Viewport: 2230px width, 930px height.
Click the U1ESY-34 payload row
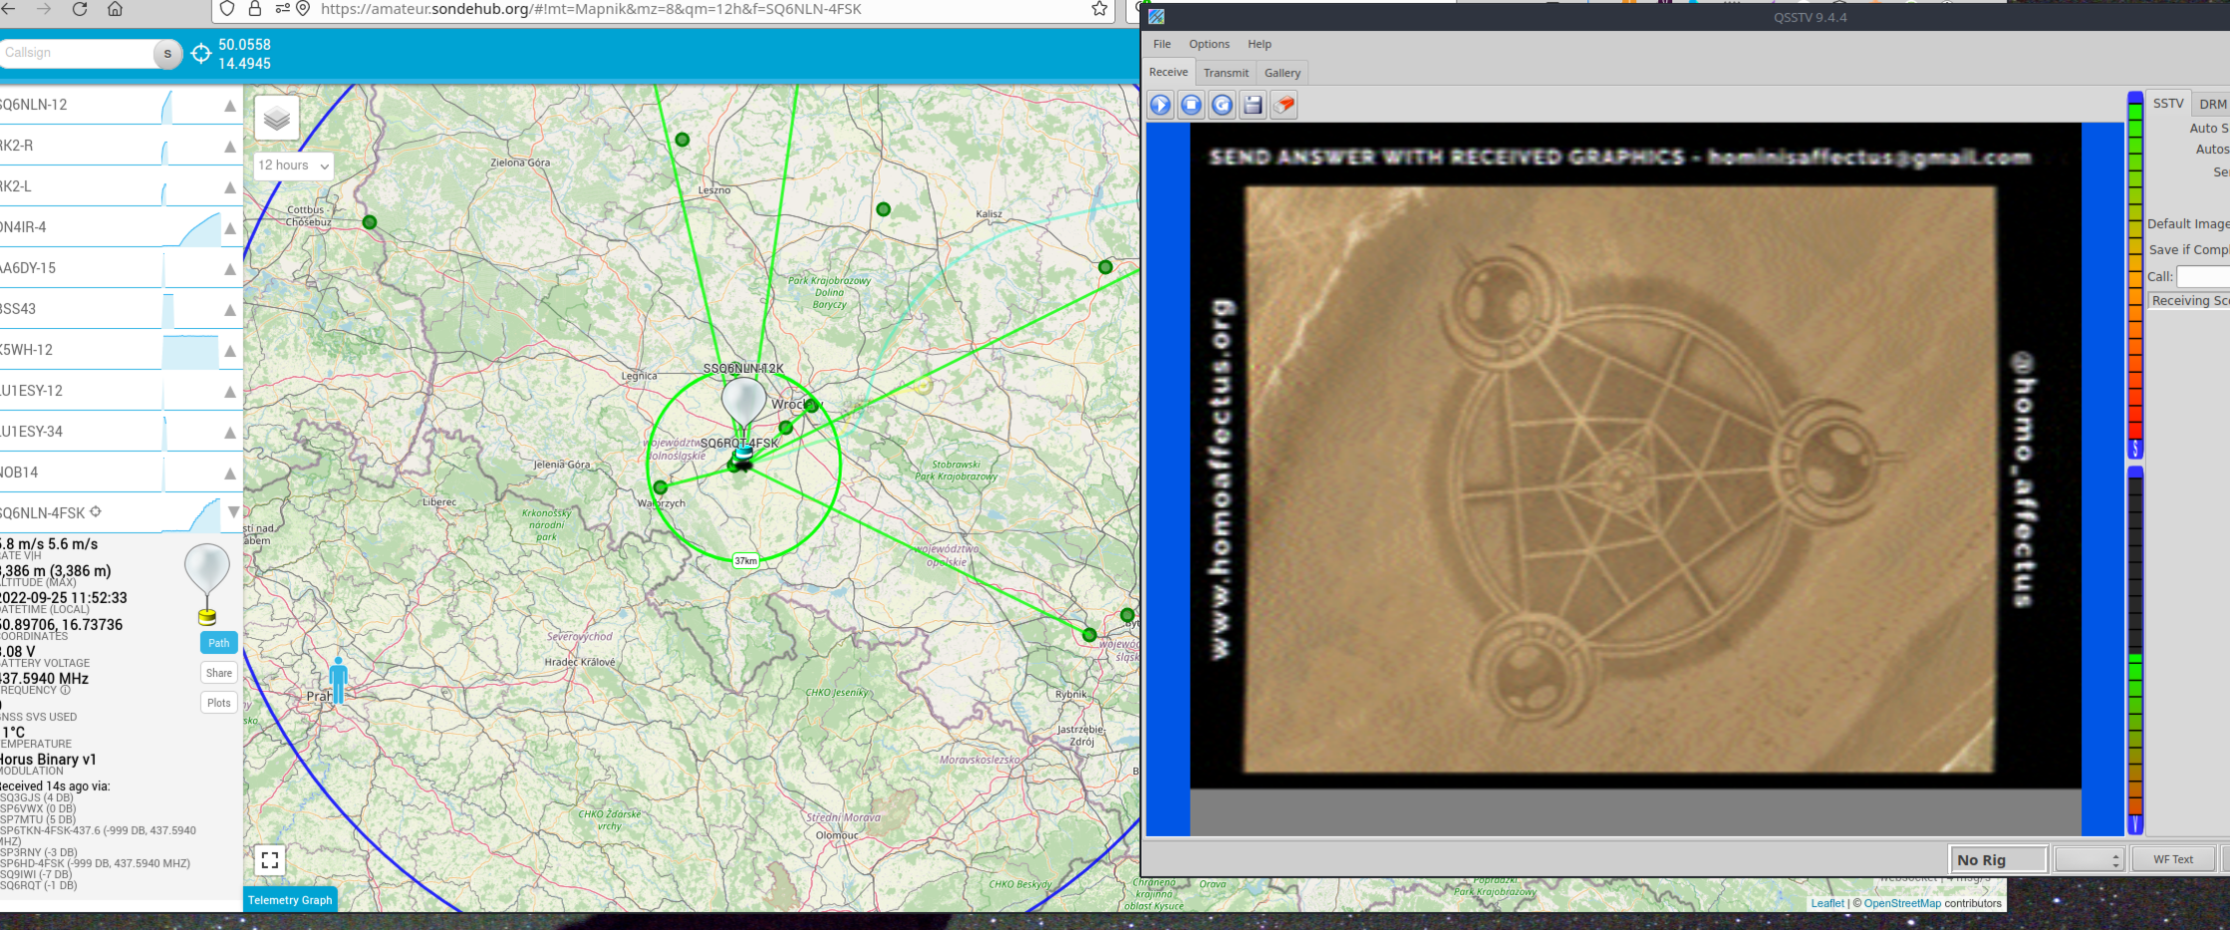click(x=120, y=432)
